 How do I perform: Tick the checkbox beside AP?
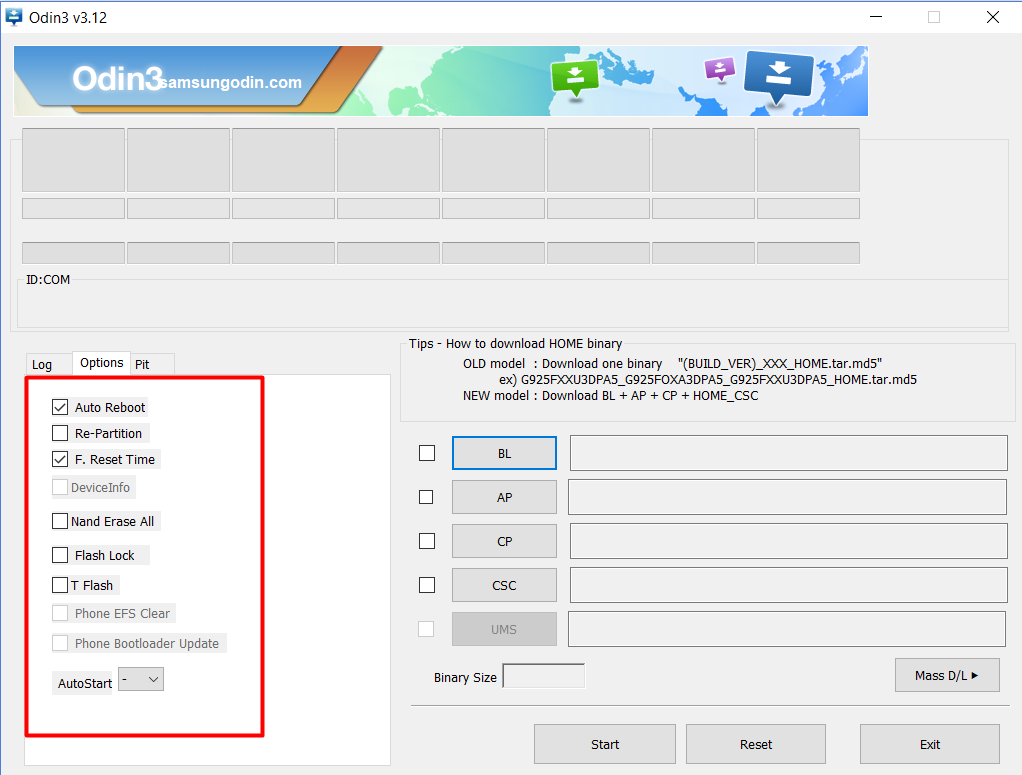426,497
